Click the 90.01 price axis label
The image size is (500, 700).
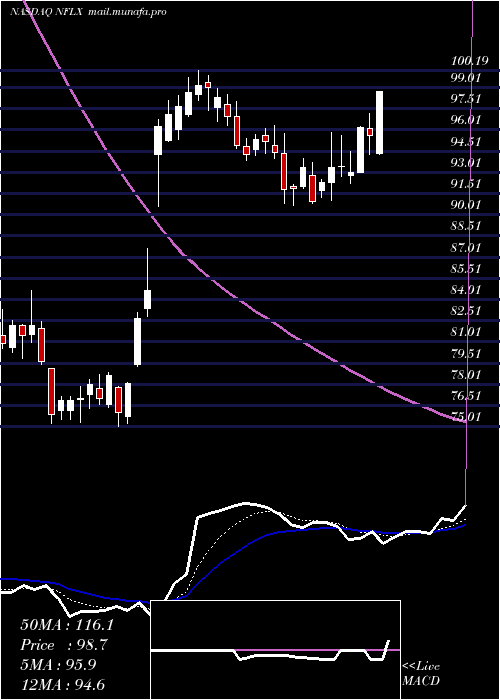tap(467, 205)
